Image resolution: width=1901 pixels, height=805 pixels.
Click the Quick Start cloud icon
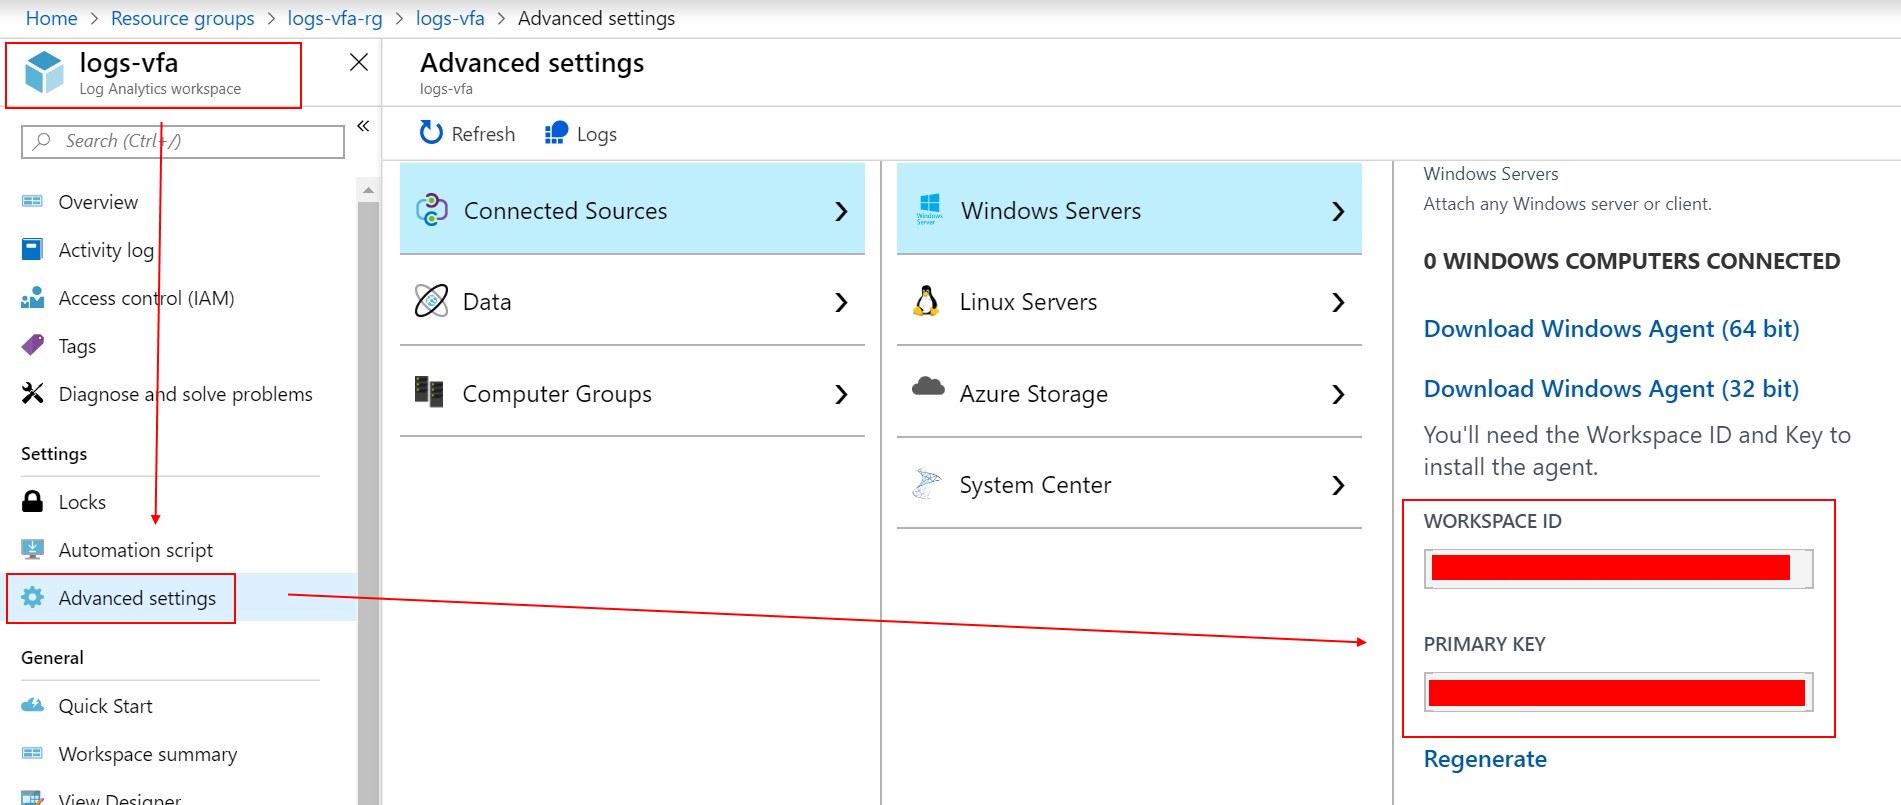33,705
